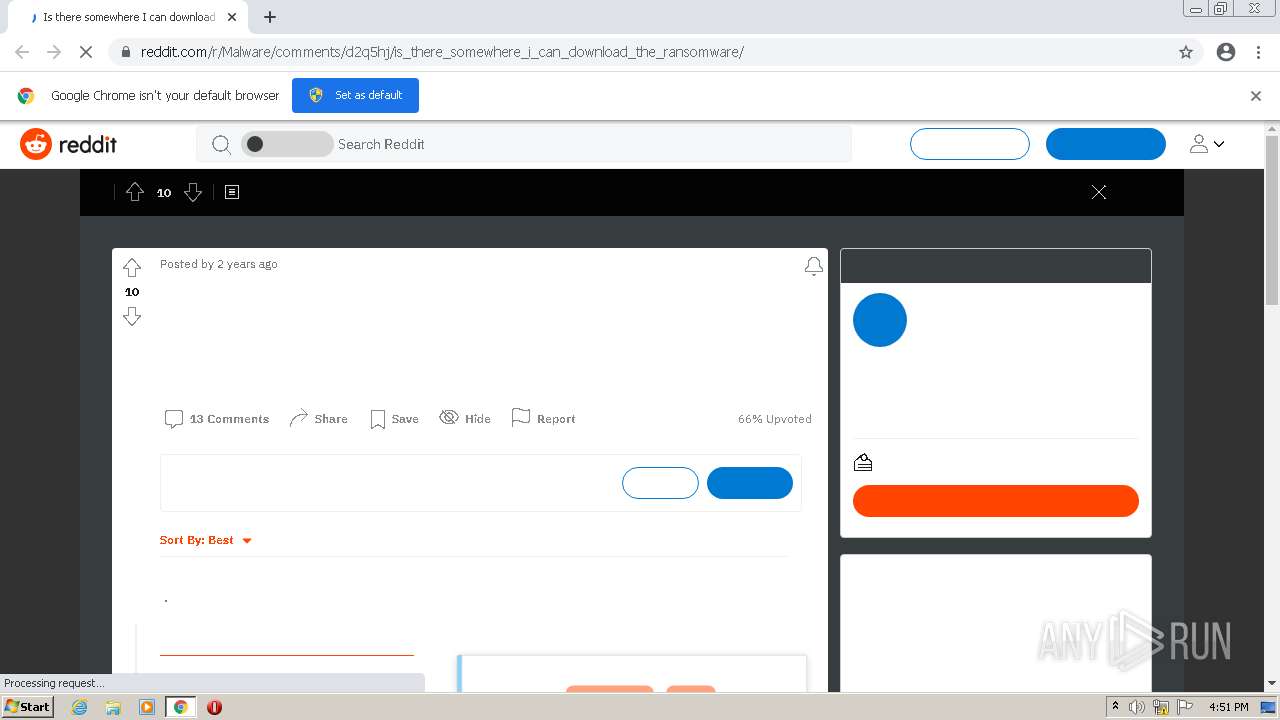Open the user account dropdown menu
1280x720 pixels.
click(1207, 144)
